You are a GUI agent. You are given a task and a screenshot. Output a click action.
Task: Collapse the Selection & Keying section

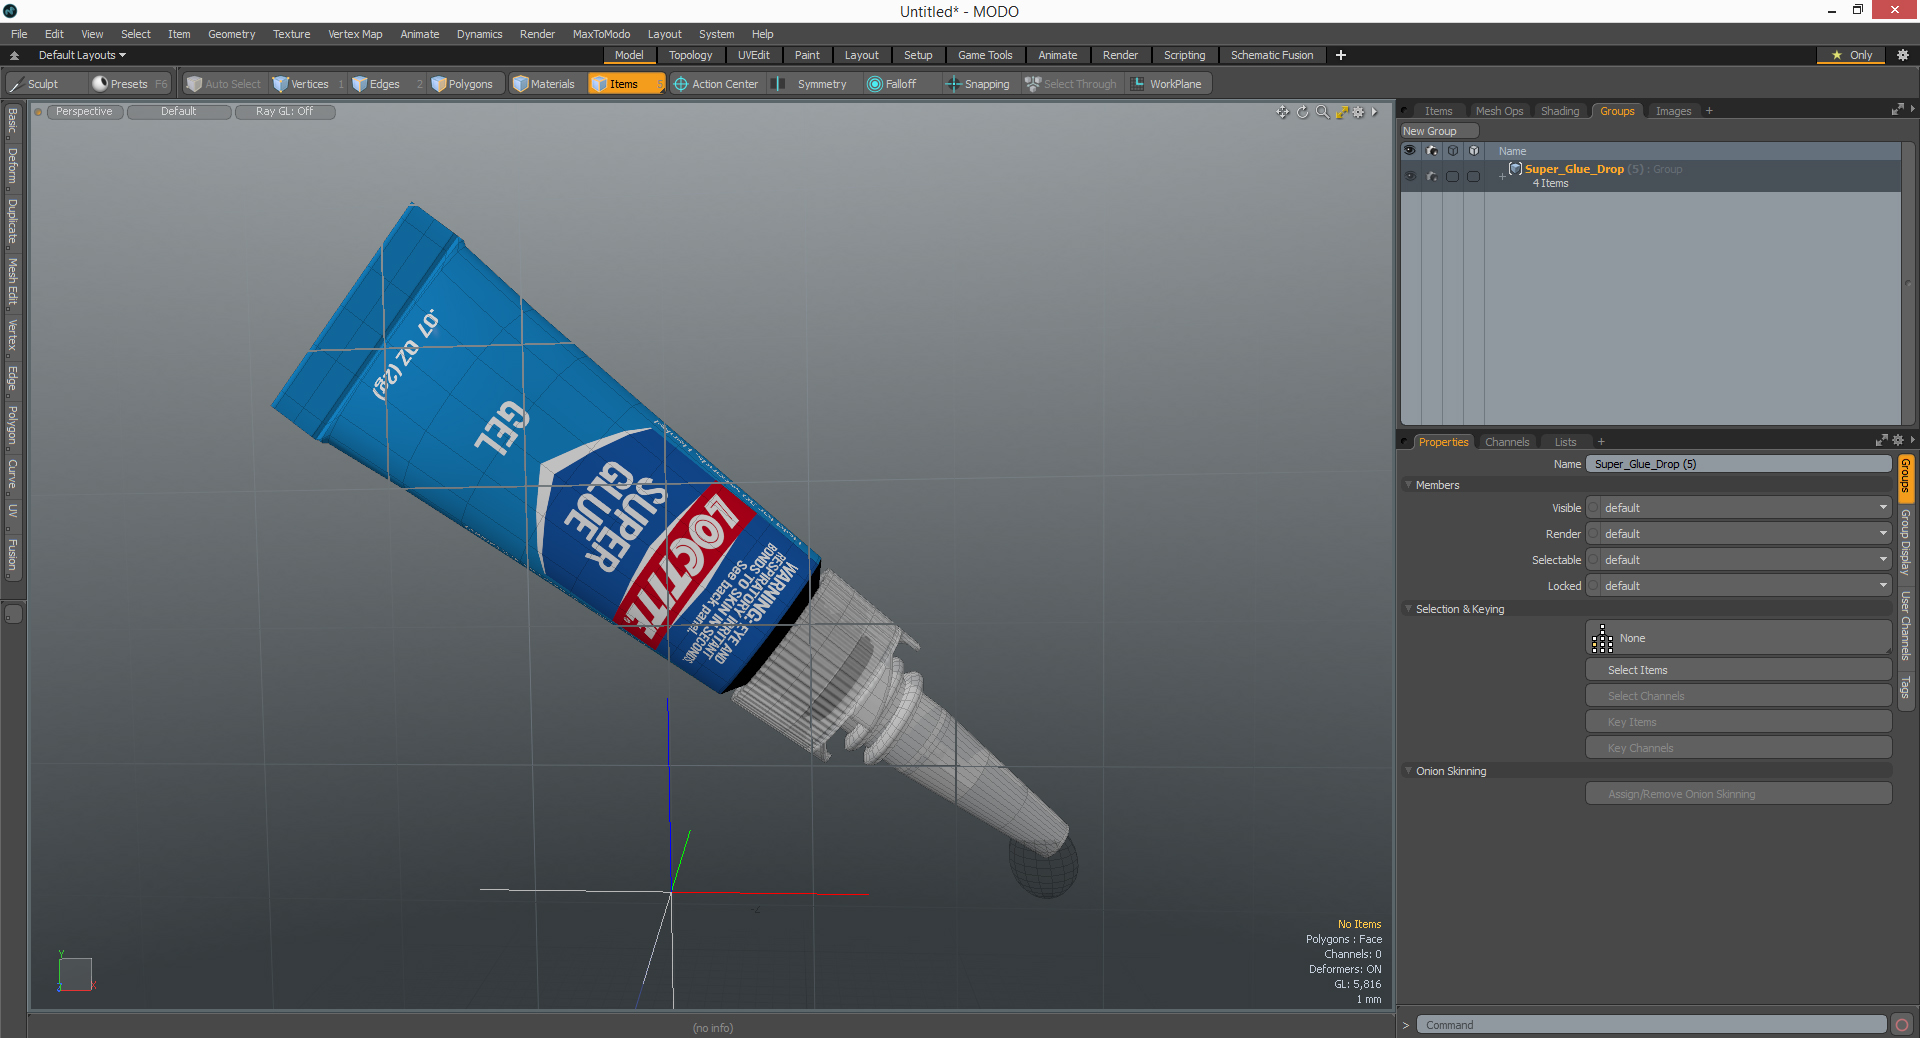[1409, 609]
